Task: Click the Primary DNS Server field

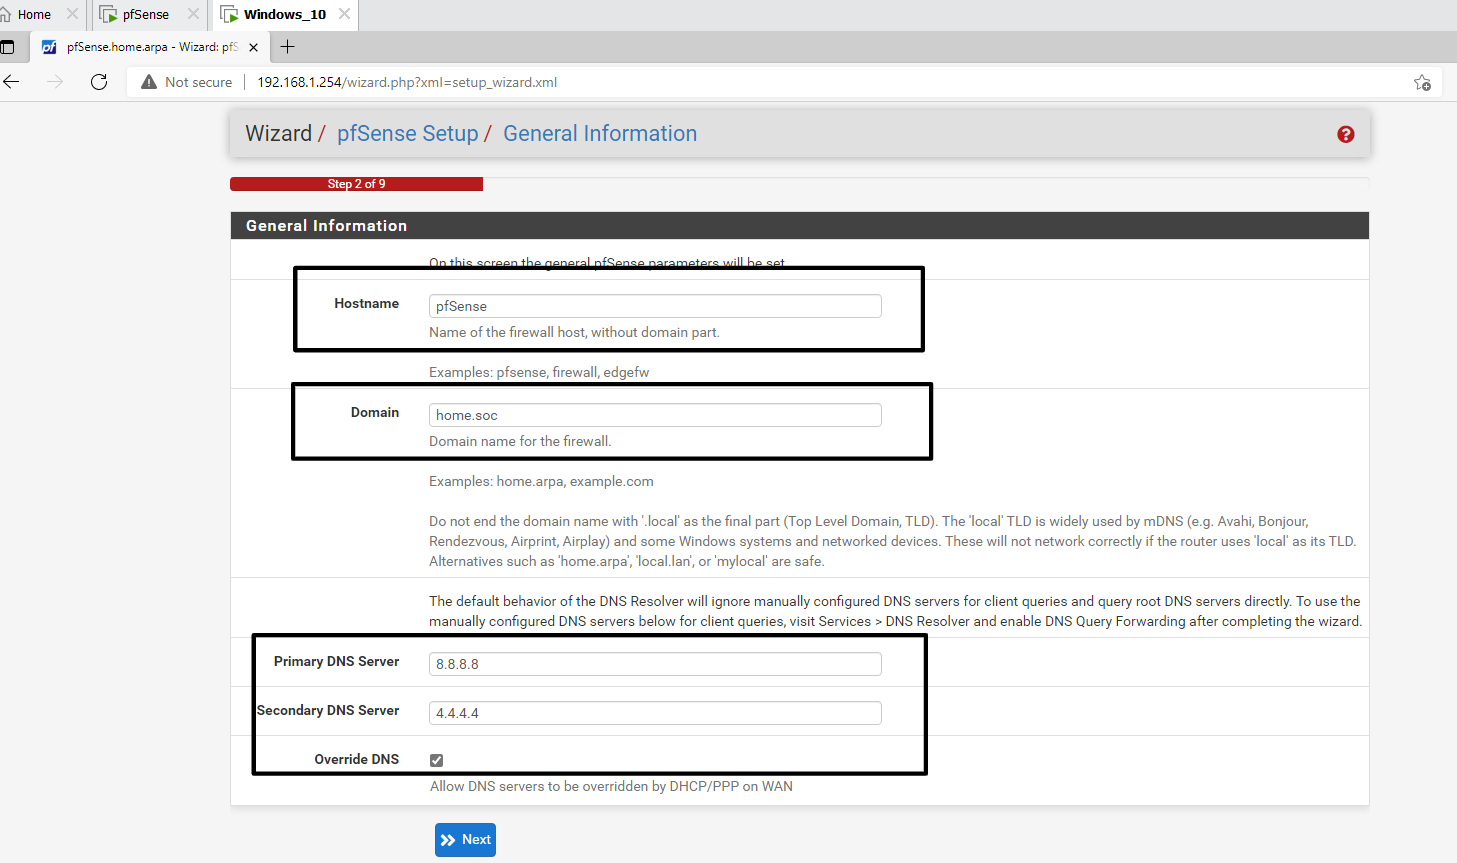Action: (x=655, y=664)
